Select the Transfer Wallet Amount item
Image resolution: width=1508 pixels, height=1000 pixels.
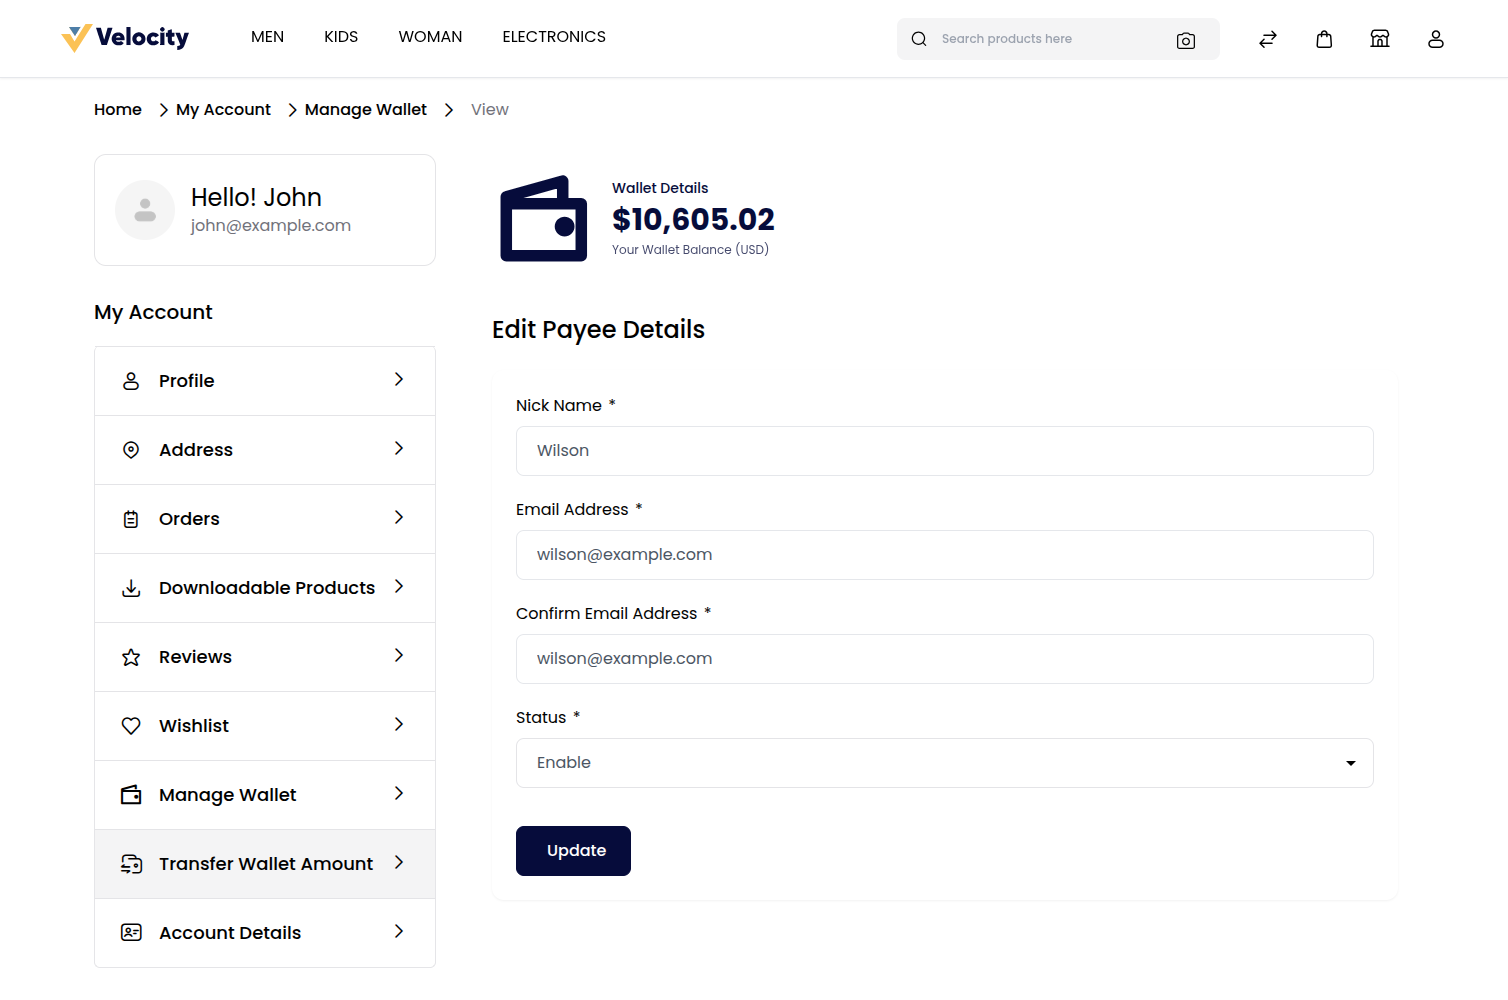(x=265, y=863)
